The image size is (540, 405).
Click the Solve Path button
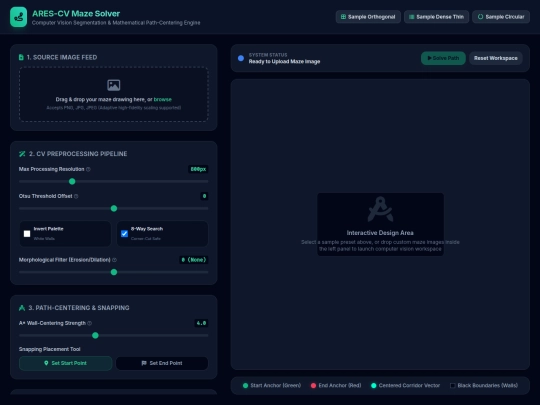[x=443, y=58]
